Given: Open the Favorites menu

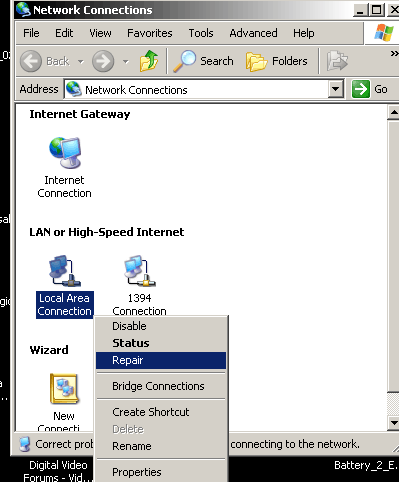Looking at the screenshot, I should pos(150,33).
